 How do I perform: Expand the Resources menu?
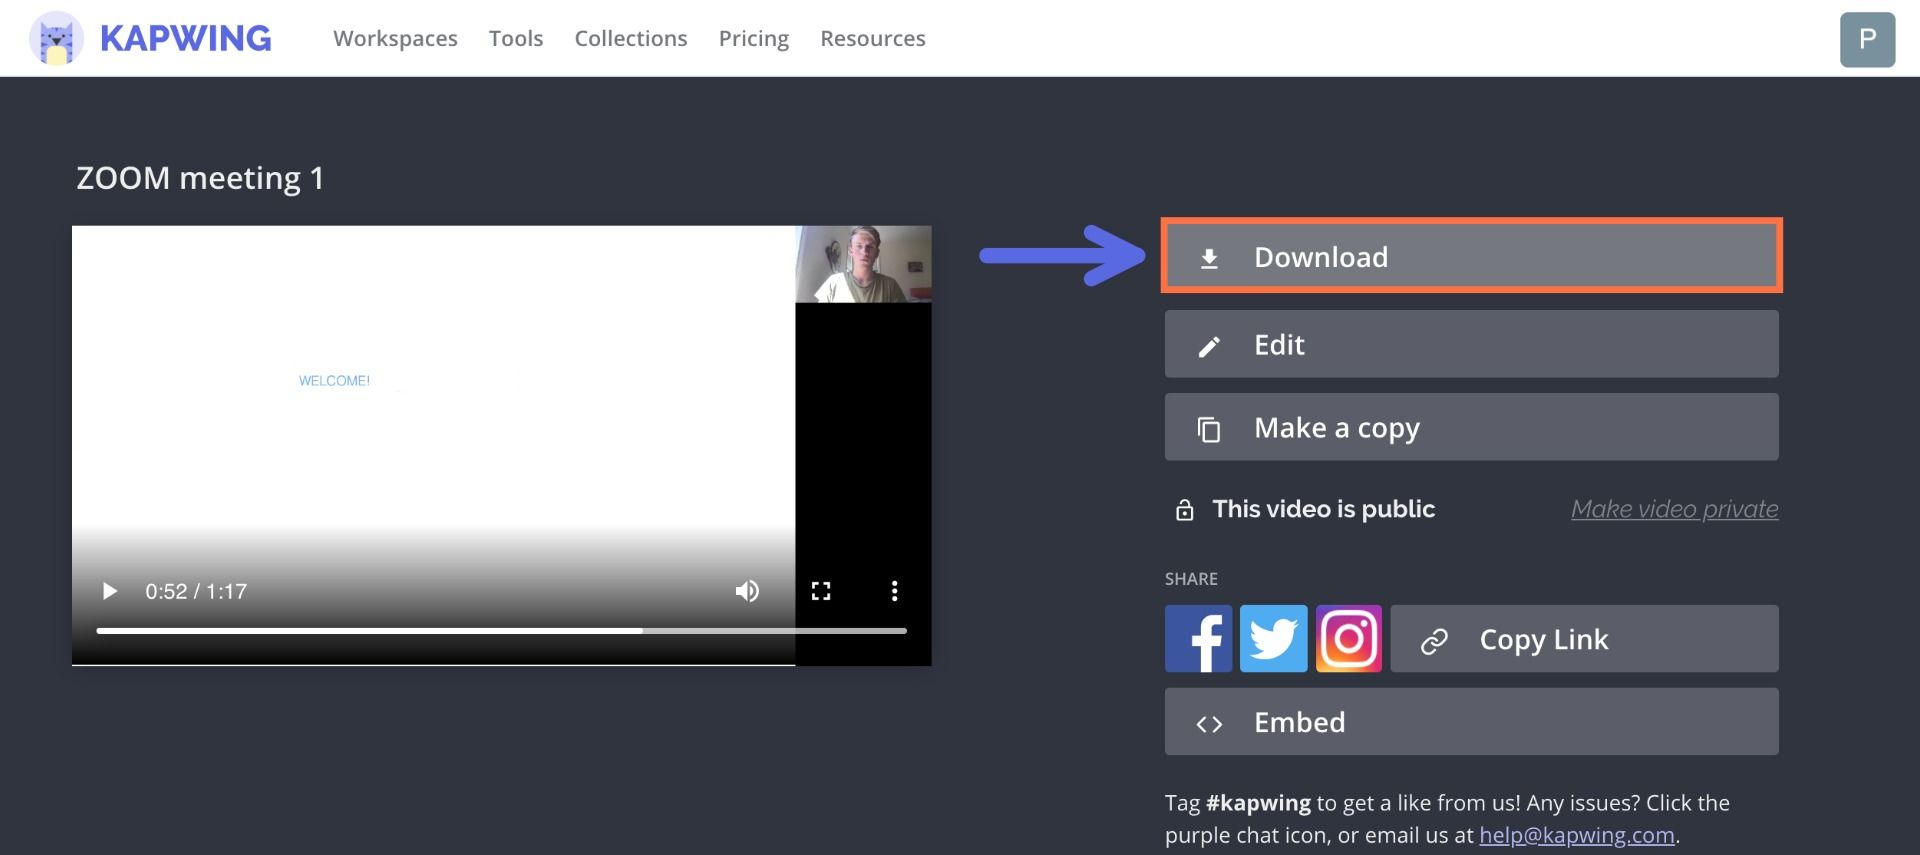pyautogui.click(x=872, y=39)
